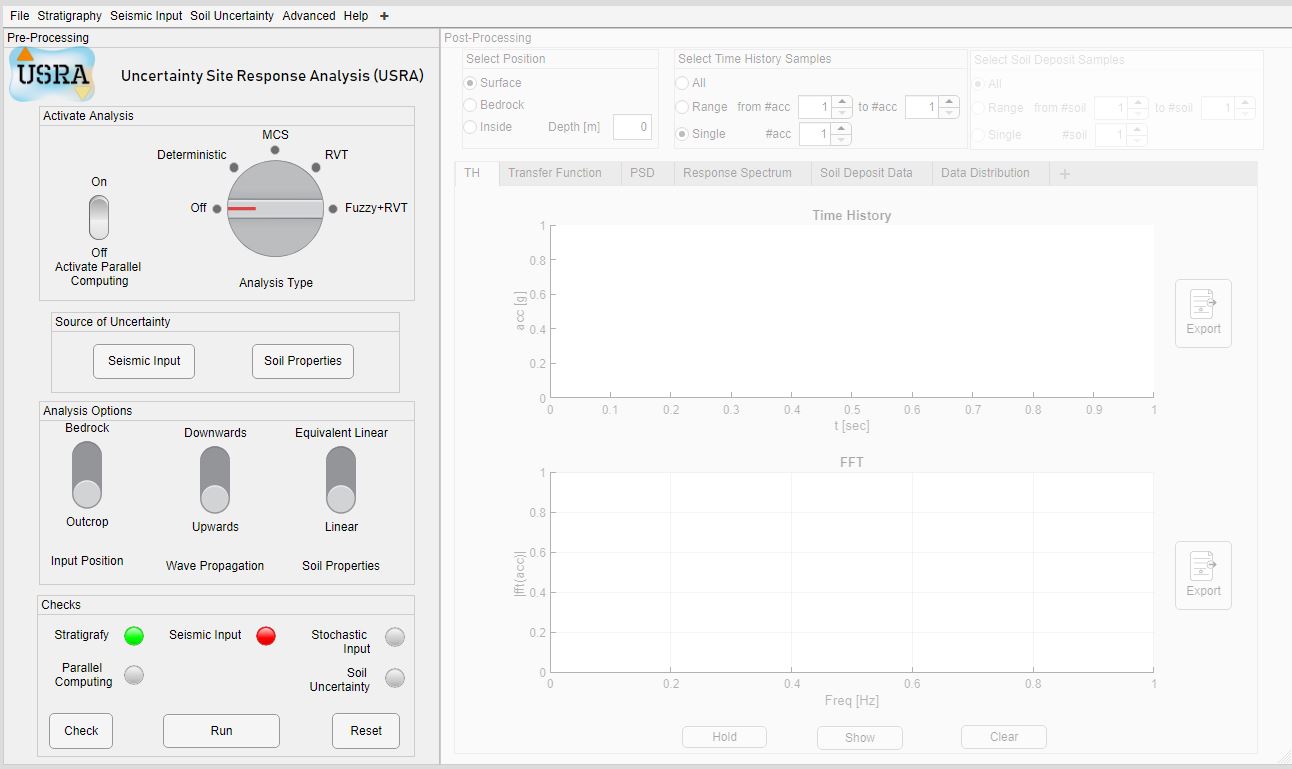Open the Seismic Input menu

[146, 16]
